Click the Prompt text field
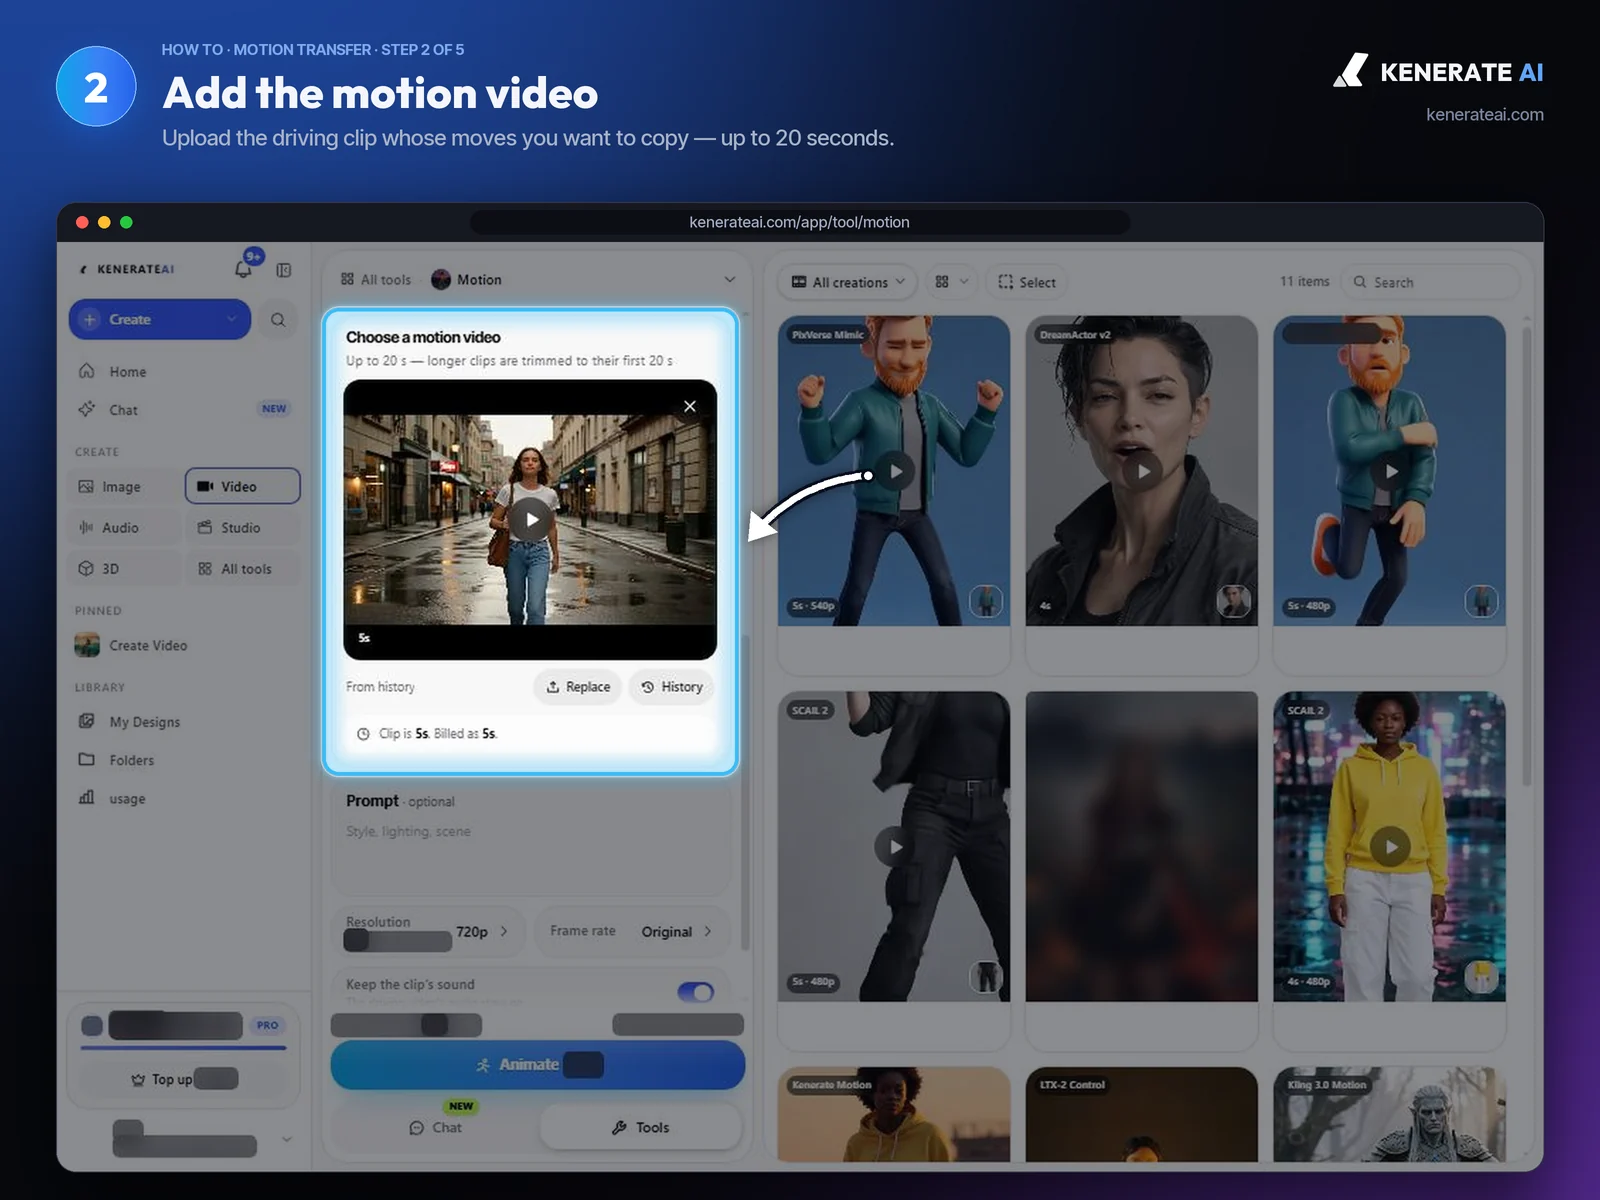The height and width of the screenshot is (1200, 1600). click(x=531, y=841)
